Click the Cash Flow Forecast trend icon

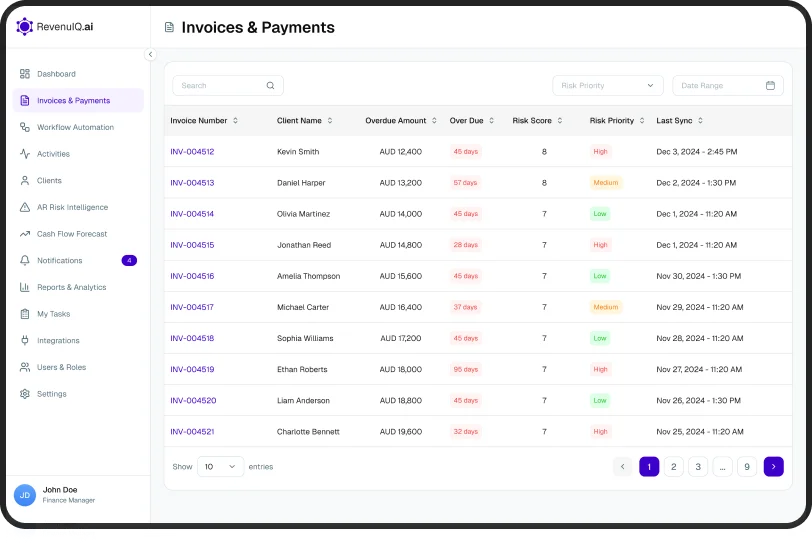point(25,234)
